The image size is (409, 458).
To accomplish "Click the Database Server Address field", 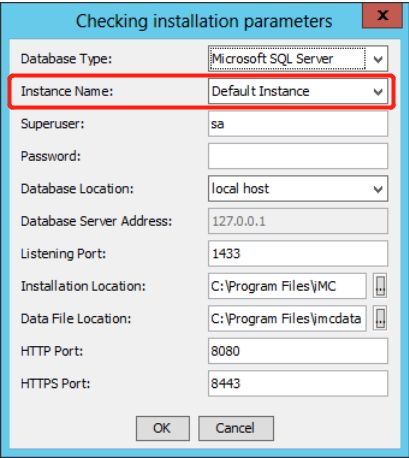I will (x=298, y=221).
